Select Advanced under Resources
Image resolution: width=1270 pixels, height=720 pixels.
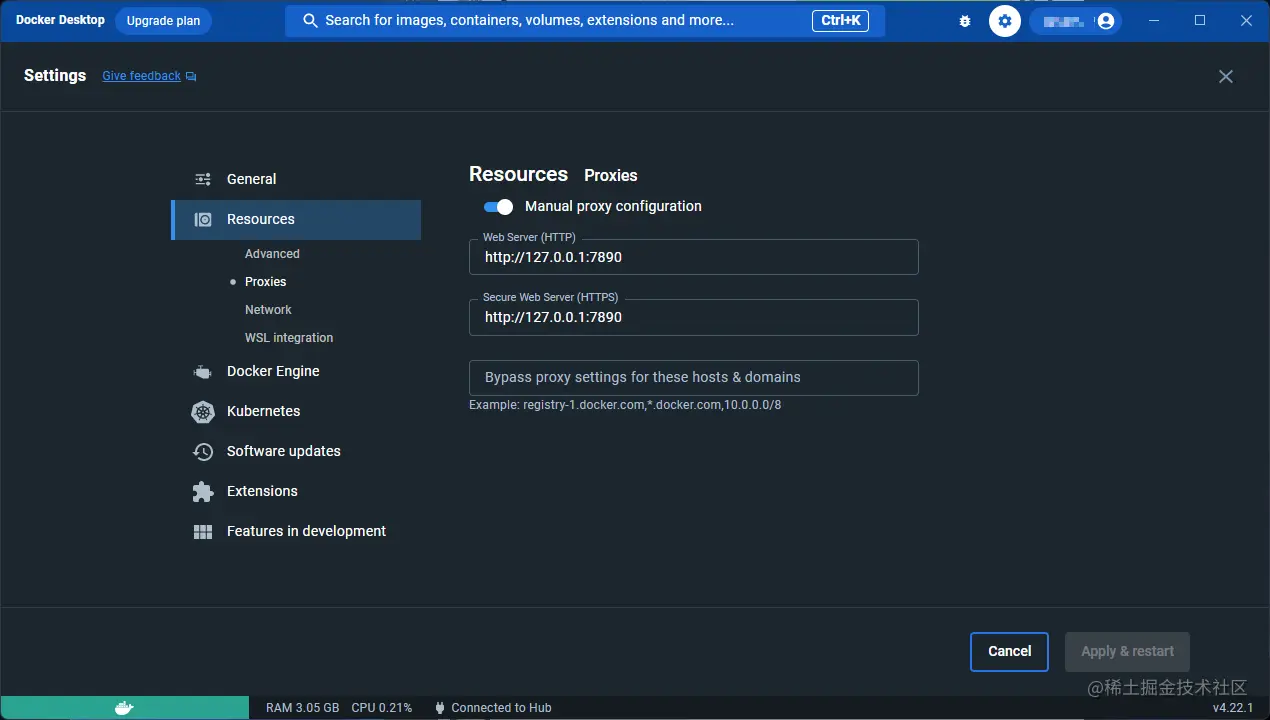click(272, 254)
